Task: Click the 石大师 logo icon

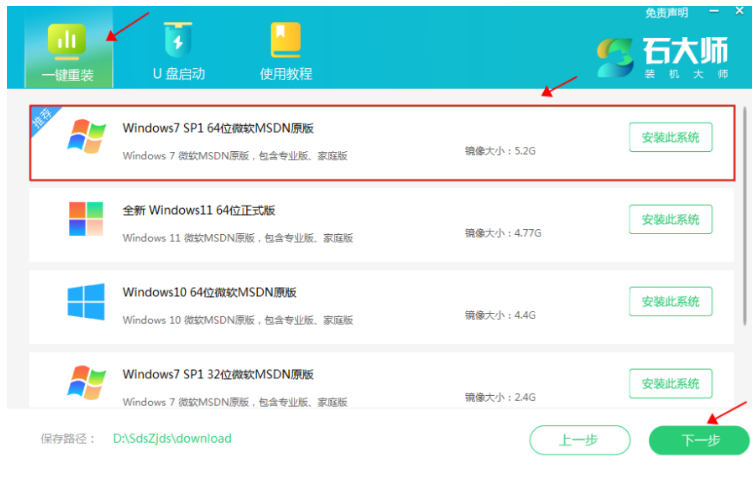Action: click(615, 58)
